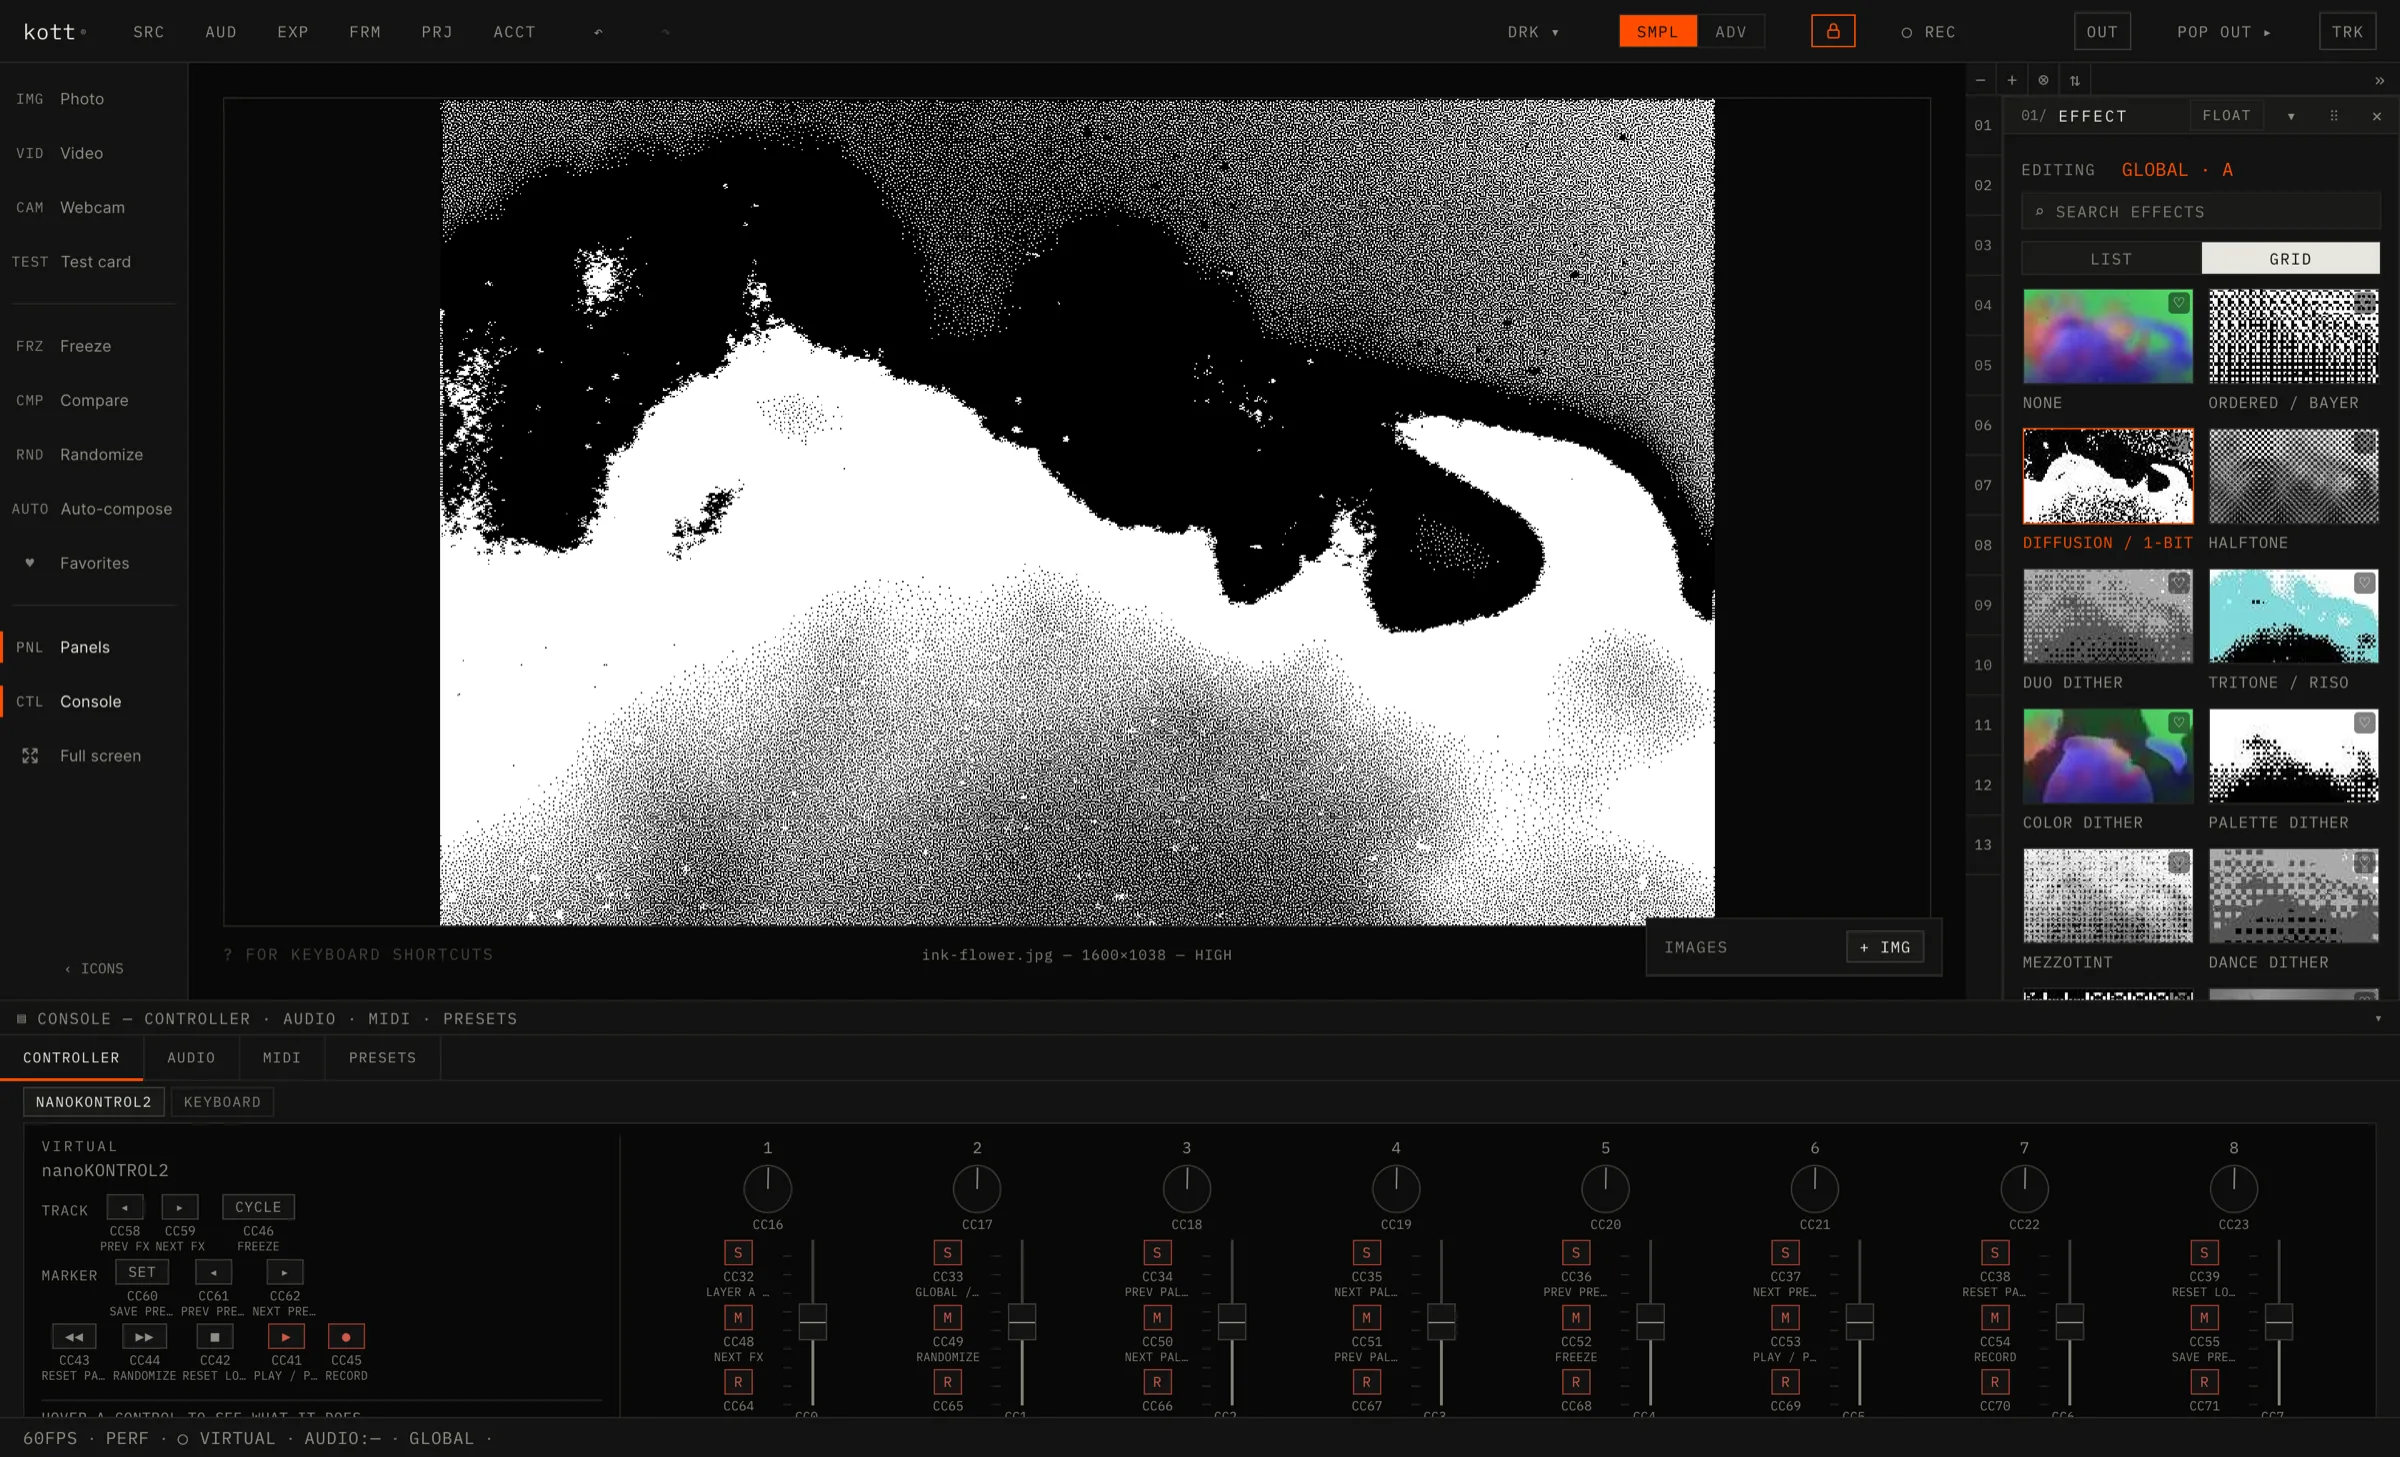
Task: Switch to the MIDI console tab
Action: point(282,1058)
